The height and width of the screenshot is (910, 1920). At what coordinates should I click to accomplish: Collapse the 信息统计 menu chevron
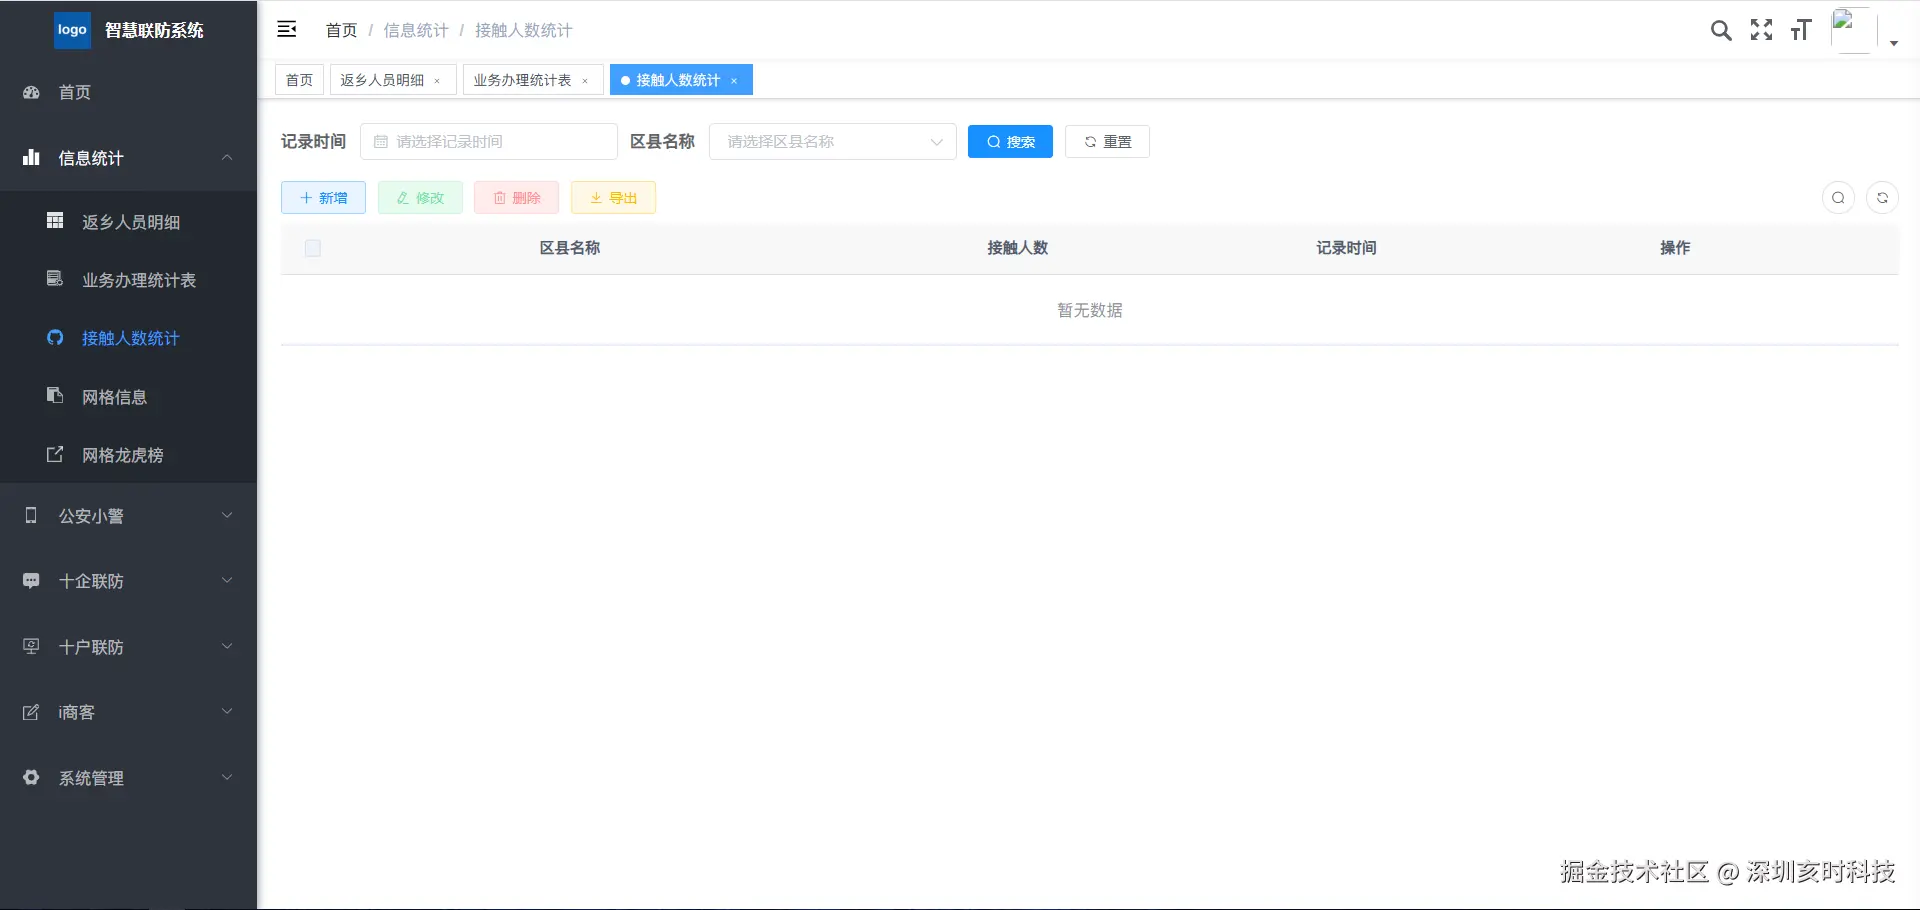tap(227, 157)
